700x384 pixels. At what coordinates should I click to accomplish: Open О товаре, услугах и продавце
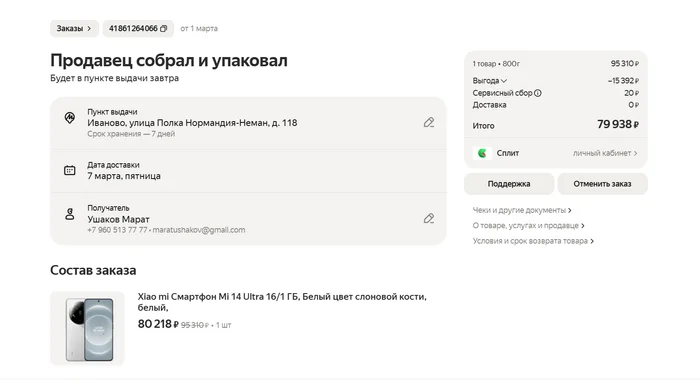529,225
